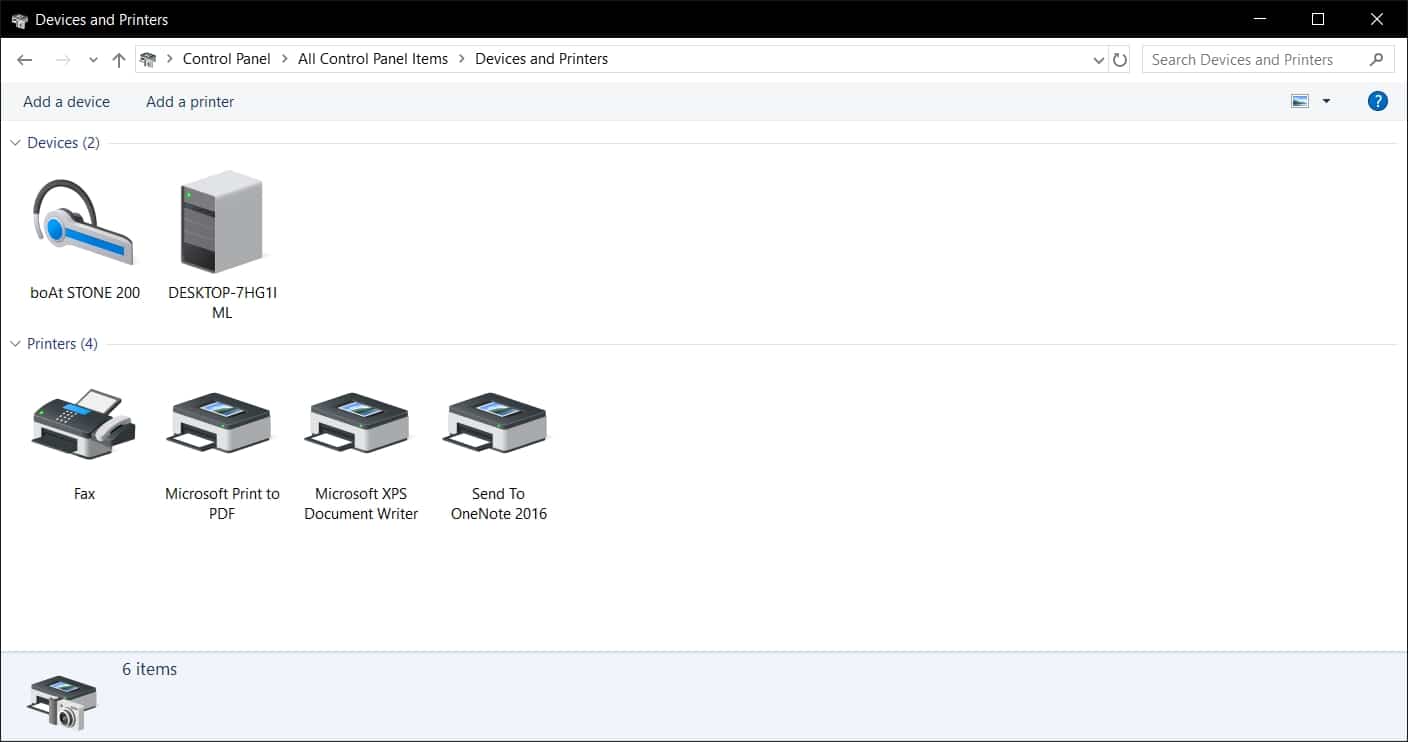
Task: Open the address bar history dropdown
Action: click(x=1100, y=60)
